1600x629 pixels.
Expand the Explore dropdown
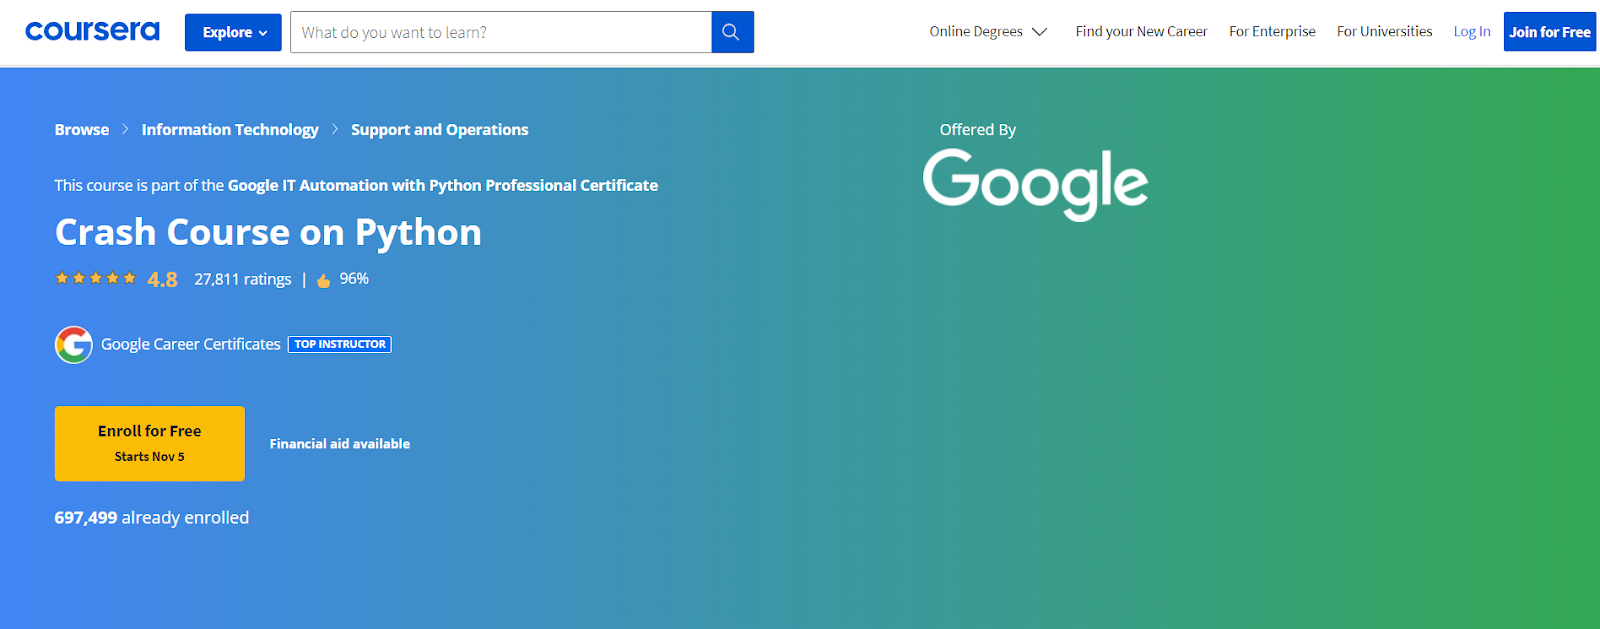pyautogui.click(x=233, y=32)
